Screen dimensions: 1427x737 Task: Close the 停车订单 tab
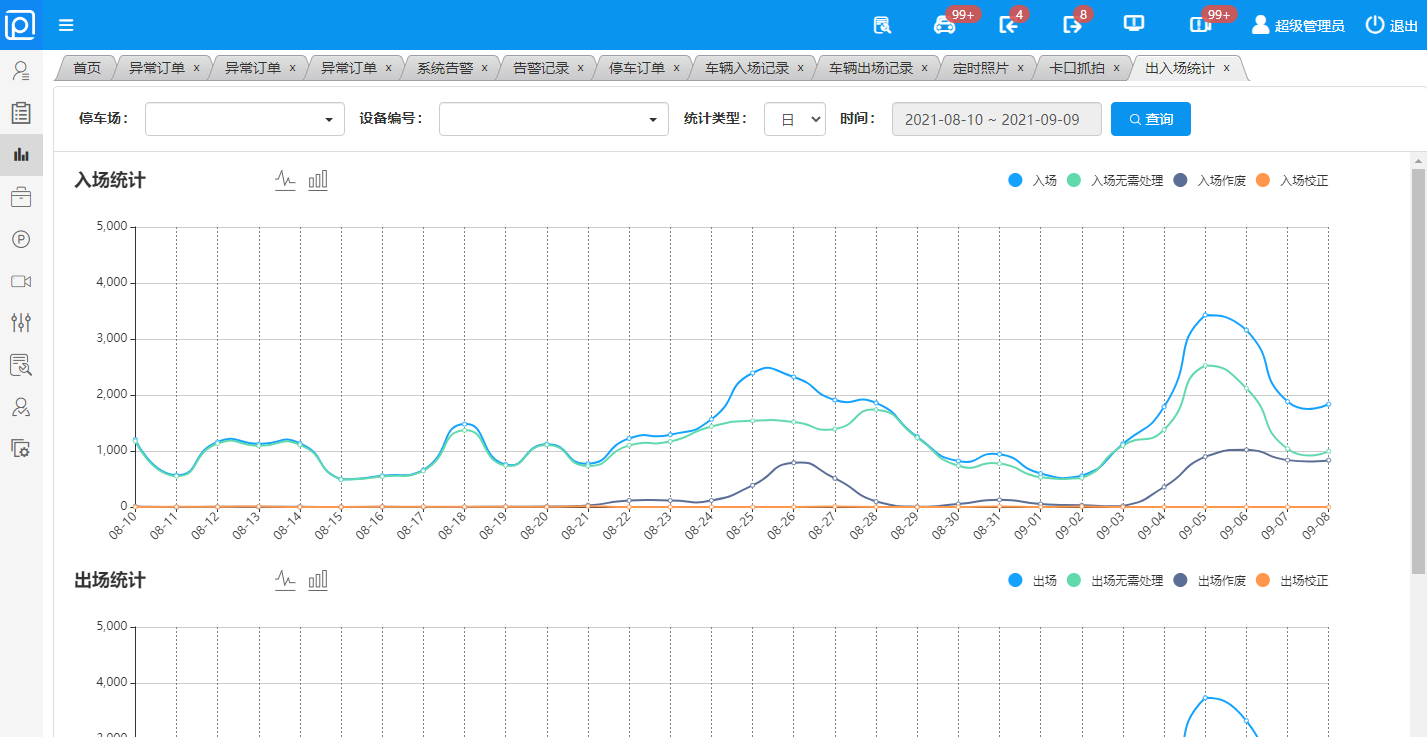pyautogui.click(x=677, y=68)
